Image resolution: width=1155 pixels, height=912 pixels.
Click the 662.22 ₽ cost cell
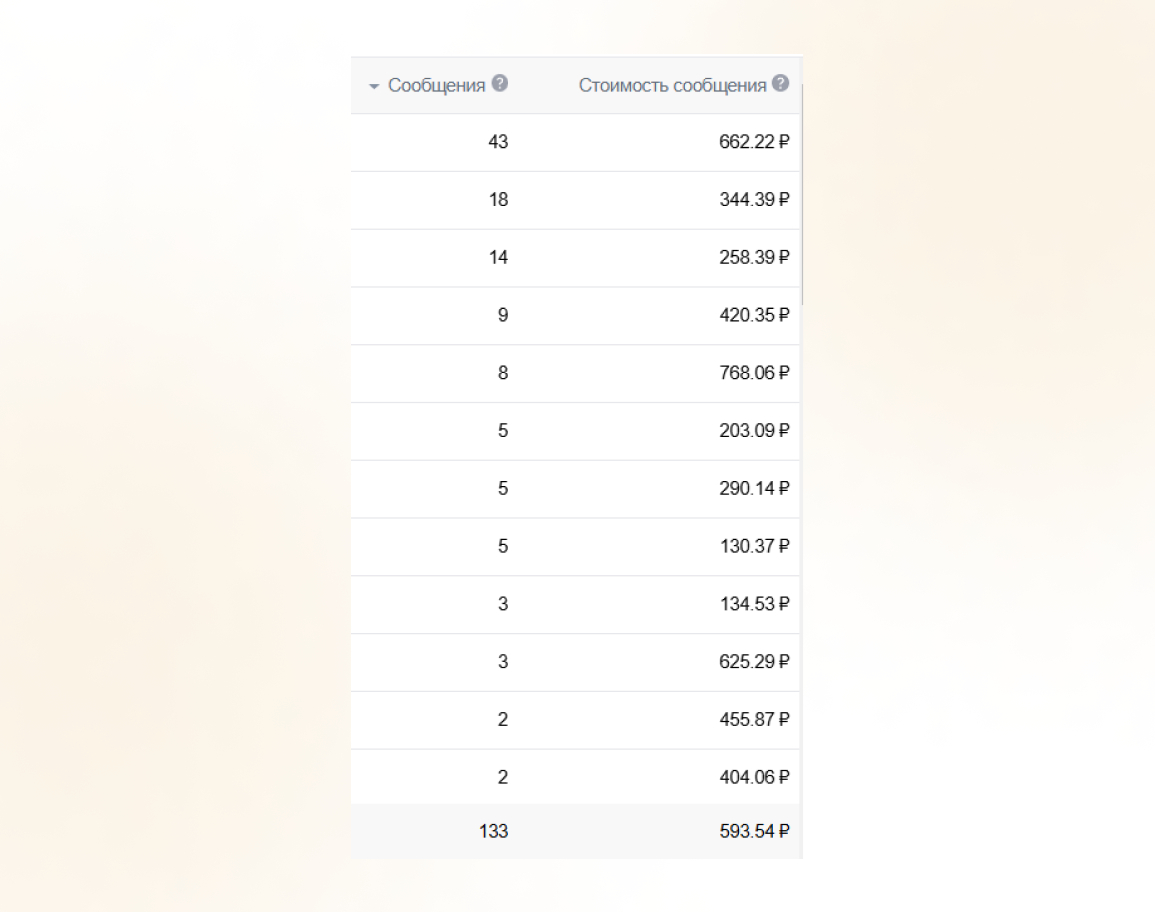754,142
